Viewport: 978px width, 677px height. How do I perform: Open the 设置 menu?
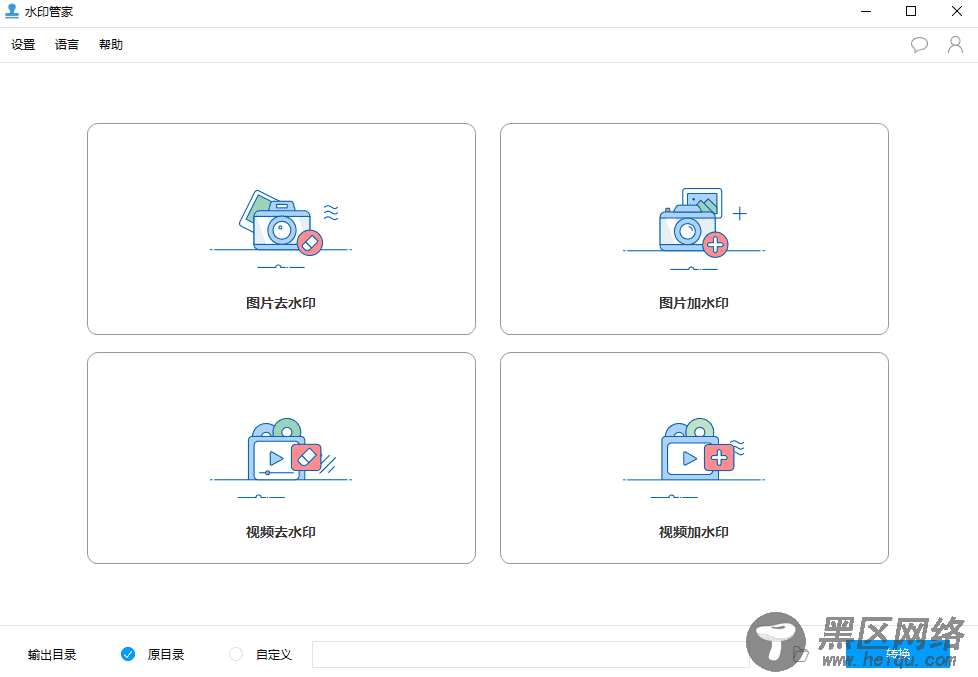point(23,44)
